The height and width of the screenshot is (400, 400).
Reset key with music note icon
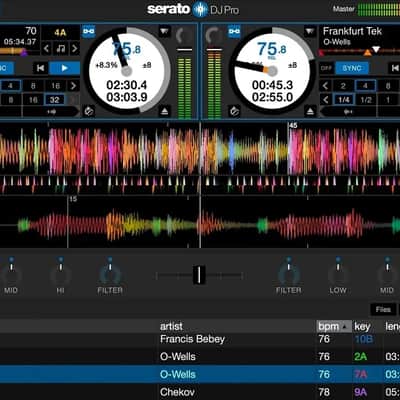(x=61, y=49)
